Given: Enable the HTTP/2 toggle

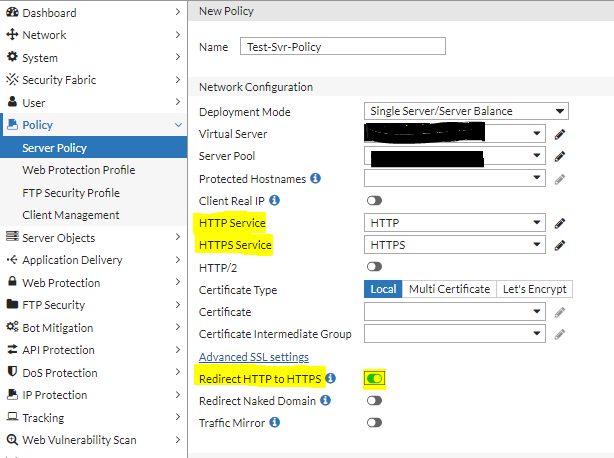Looking at the screenshot, I should [375, 267].
